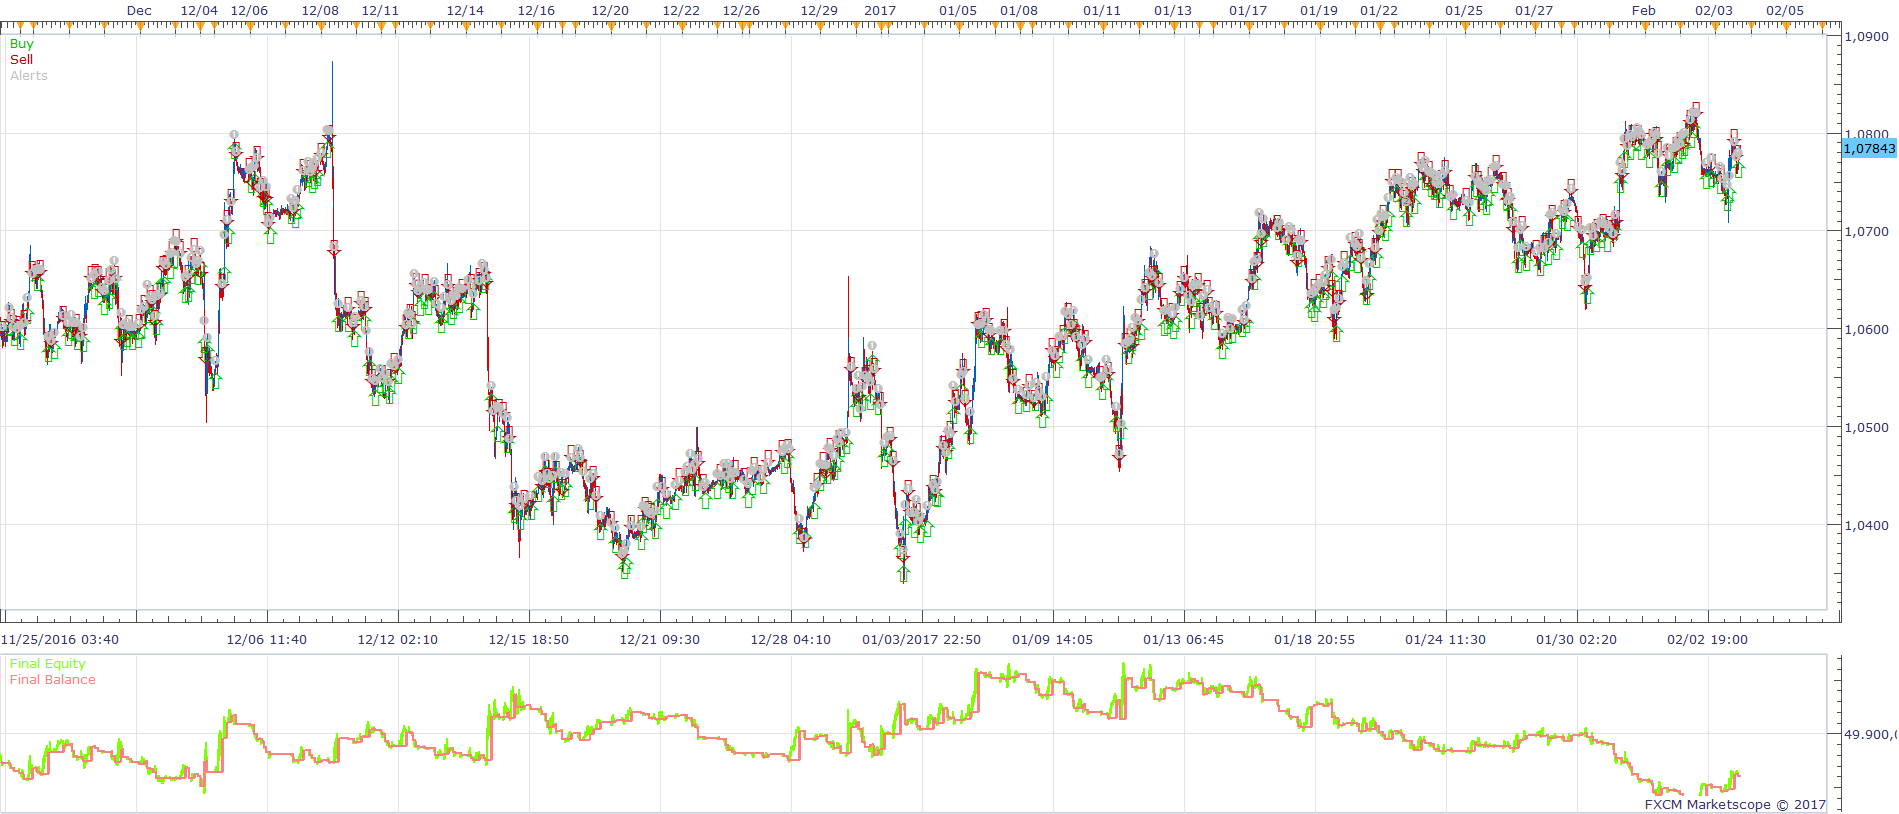Click the Alerts legend label
This screenshot has height=814, width=1899.
coord(29,76)
